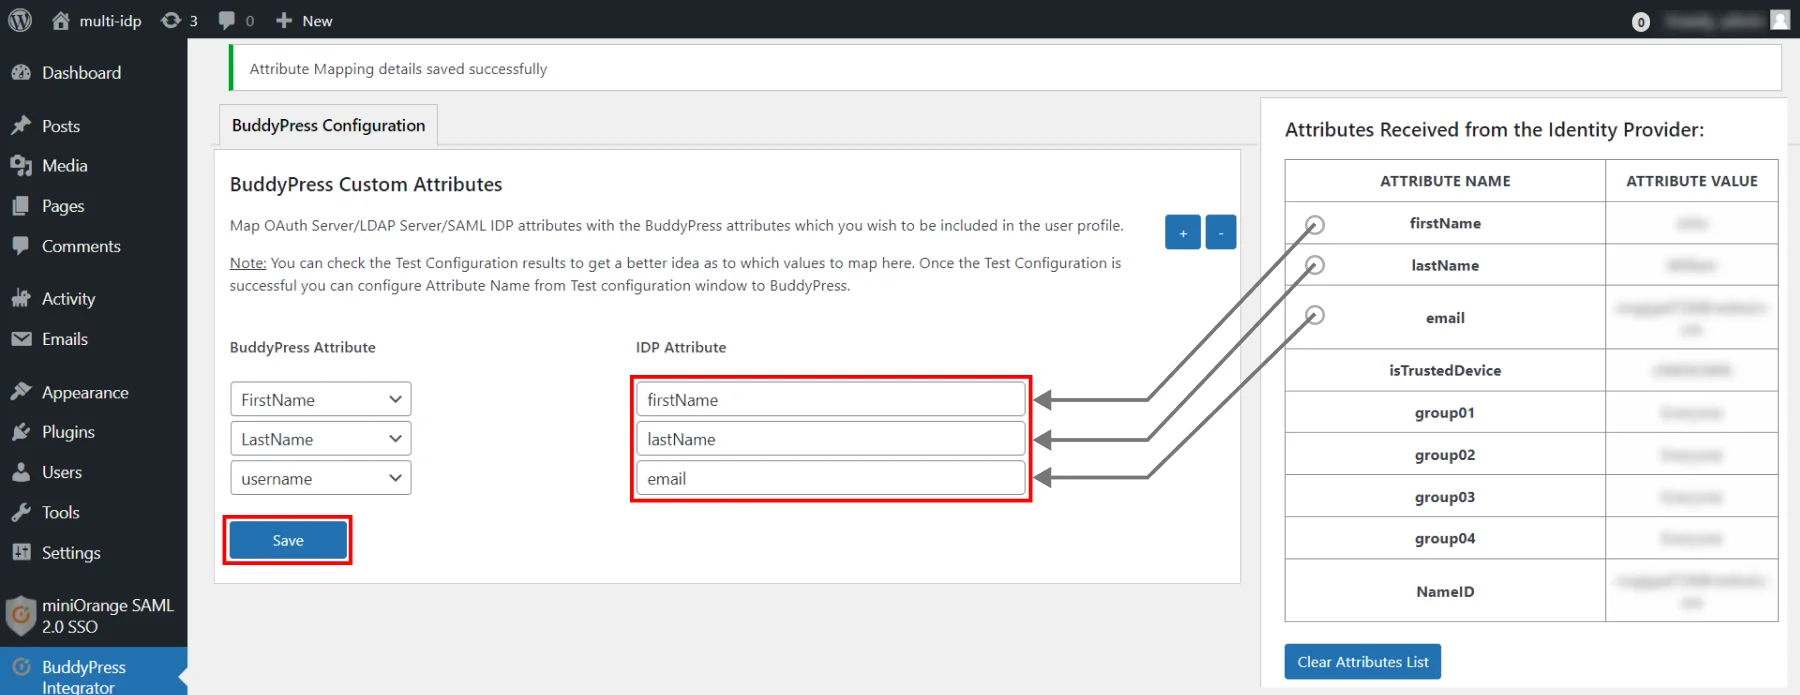Save the attribute mapping
Screen dimensions: 1800x695
tap(288, 540)
